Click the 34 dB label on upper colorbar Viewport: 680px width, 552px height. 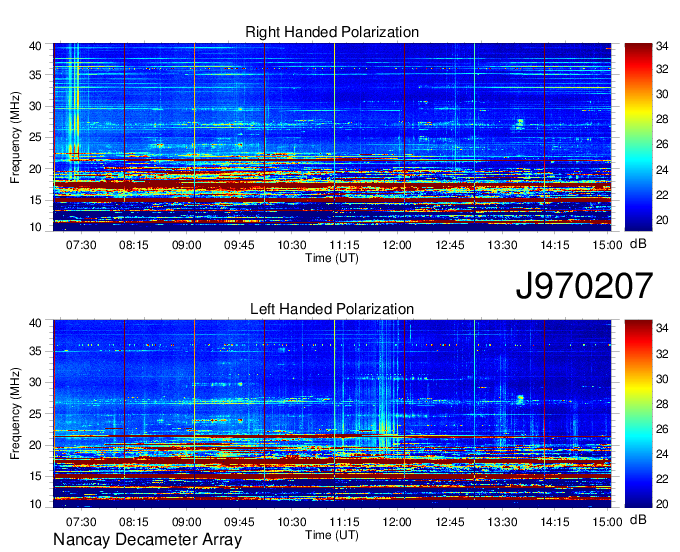tap(662, 45)
